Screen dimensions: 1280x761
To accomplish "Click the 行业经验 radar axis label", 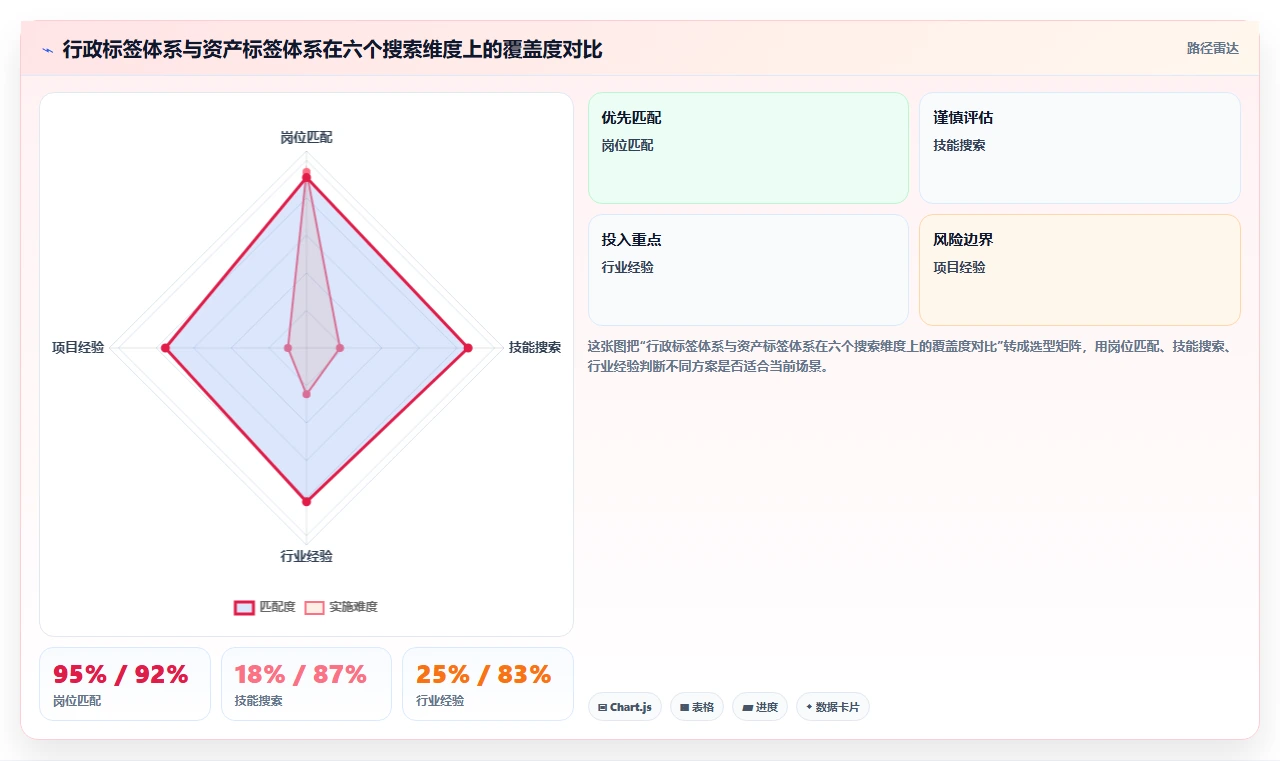I will [x=306, y=556].
